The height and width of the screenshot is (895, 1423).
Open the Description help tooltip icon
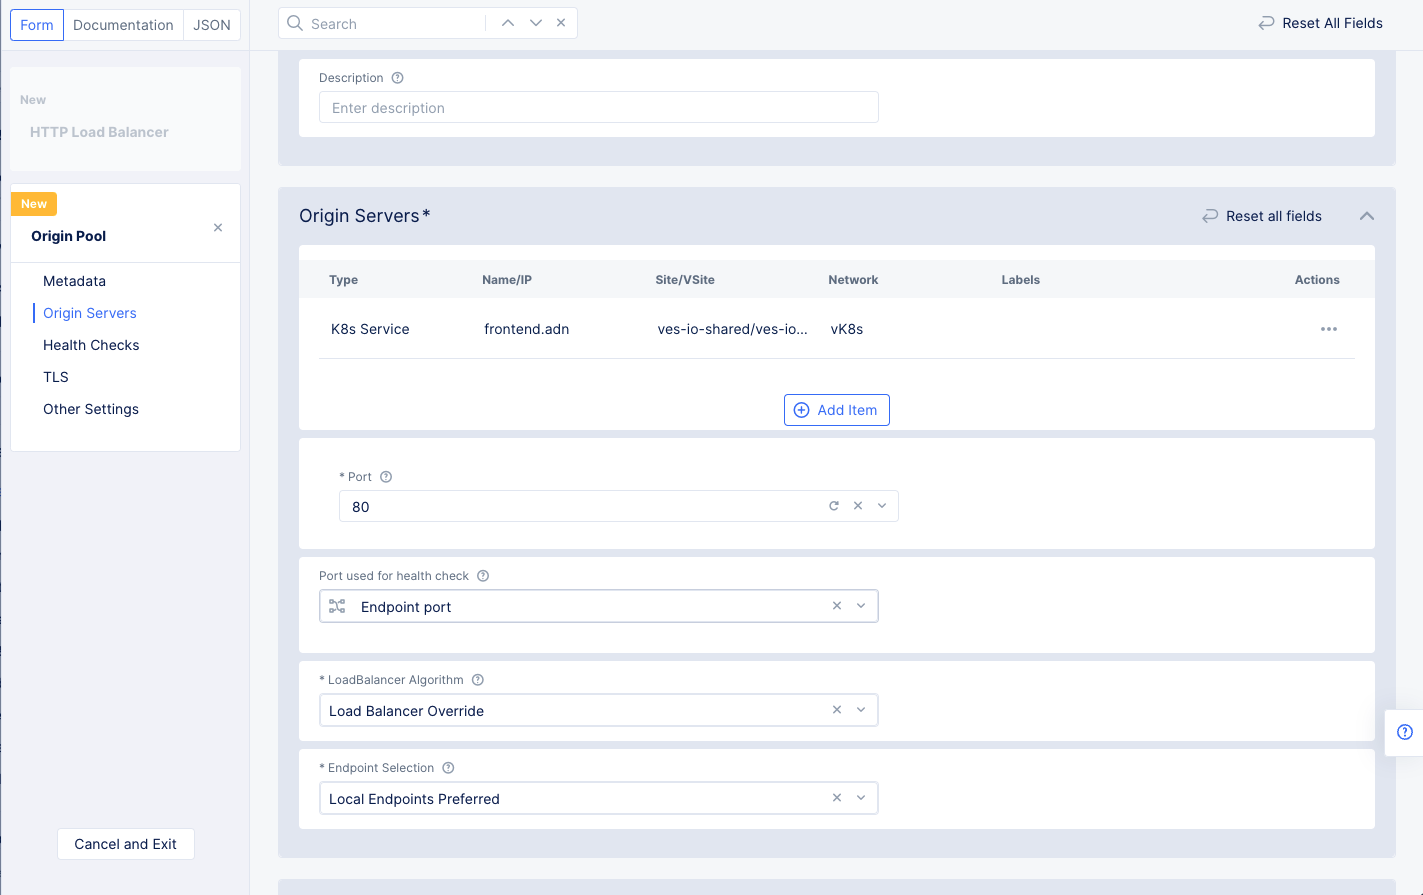pos(397,77)
